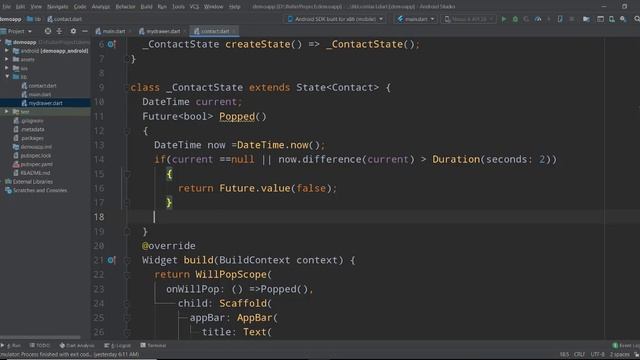Open the Code menu
Viewport: 640px width, 360px height.
pyautogui.click(x=80, y=7)
